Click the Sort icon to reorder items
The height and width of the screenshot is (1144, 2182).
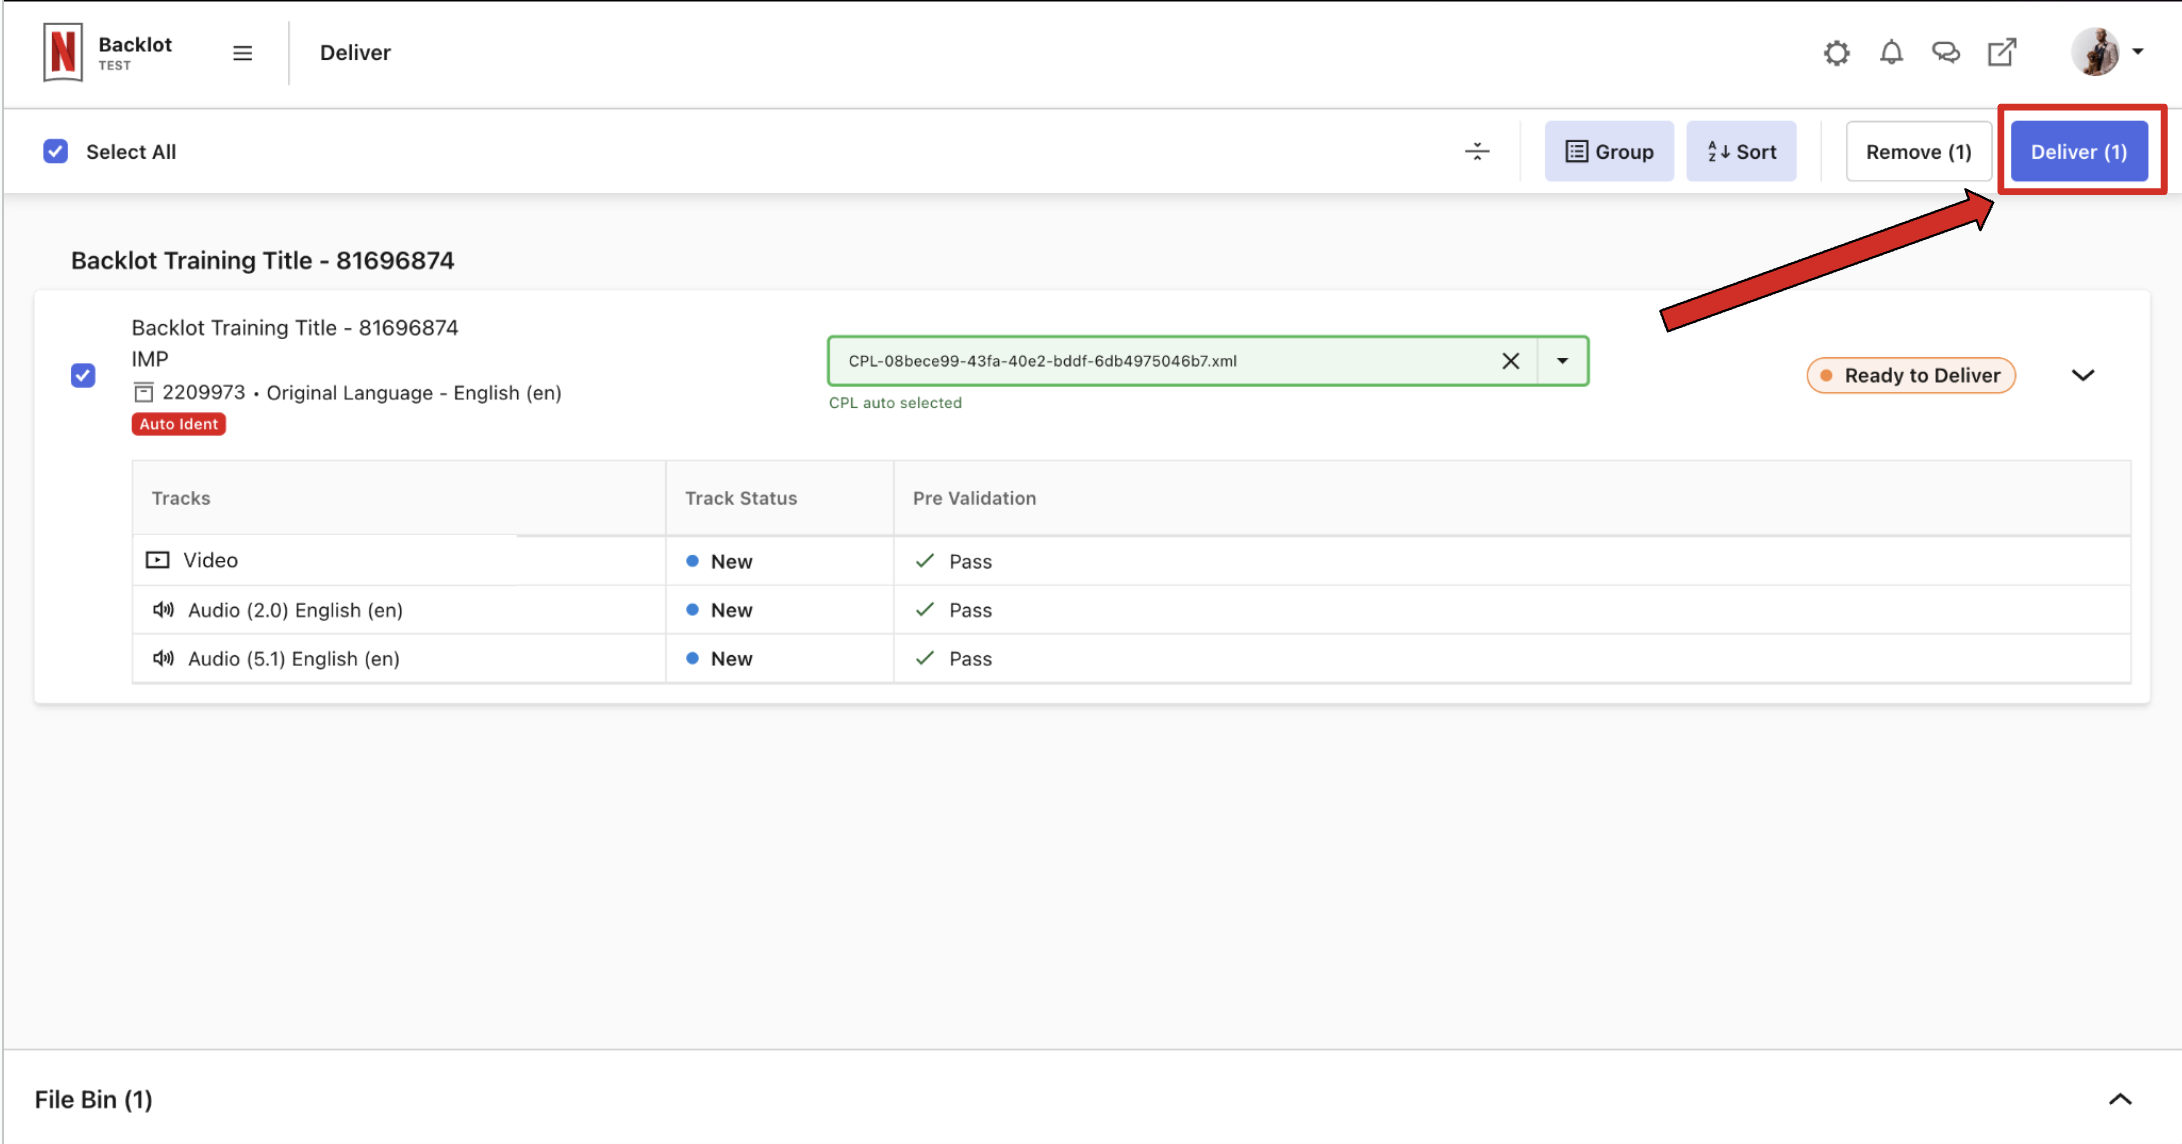point(1743,150)
